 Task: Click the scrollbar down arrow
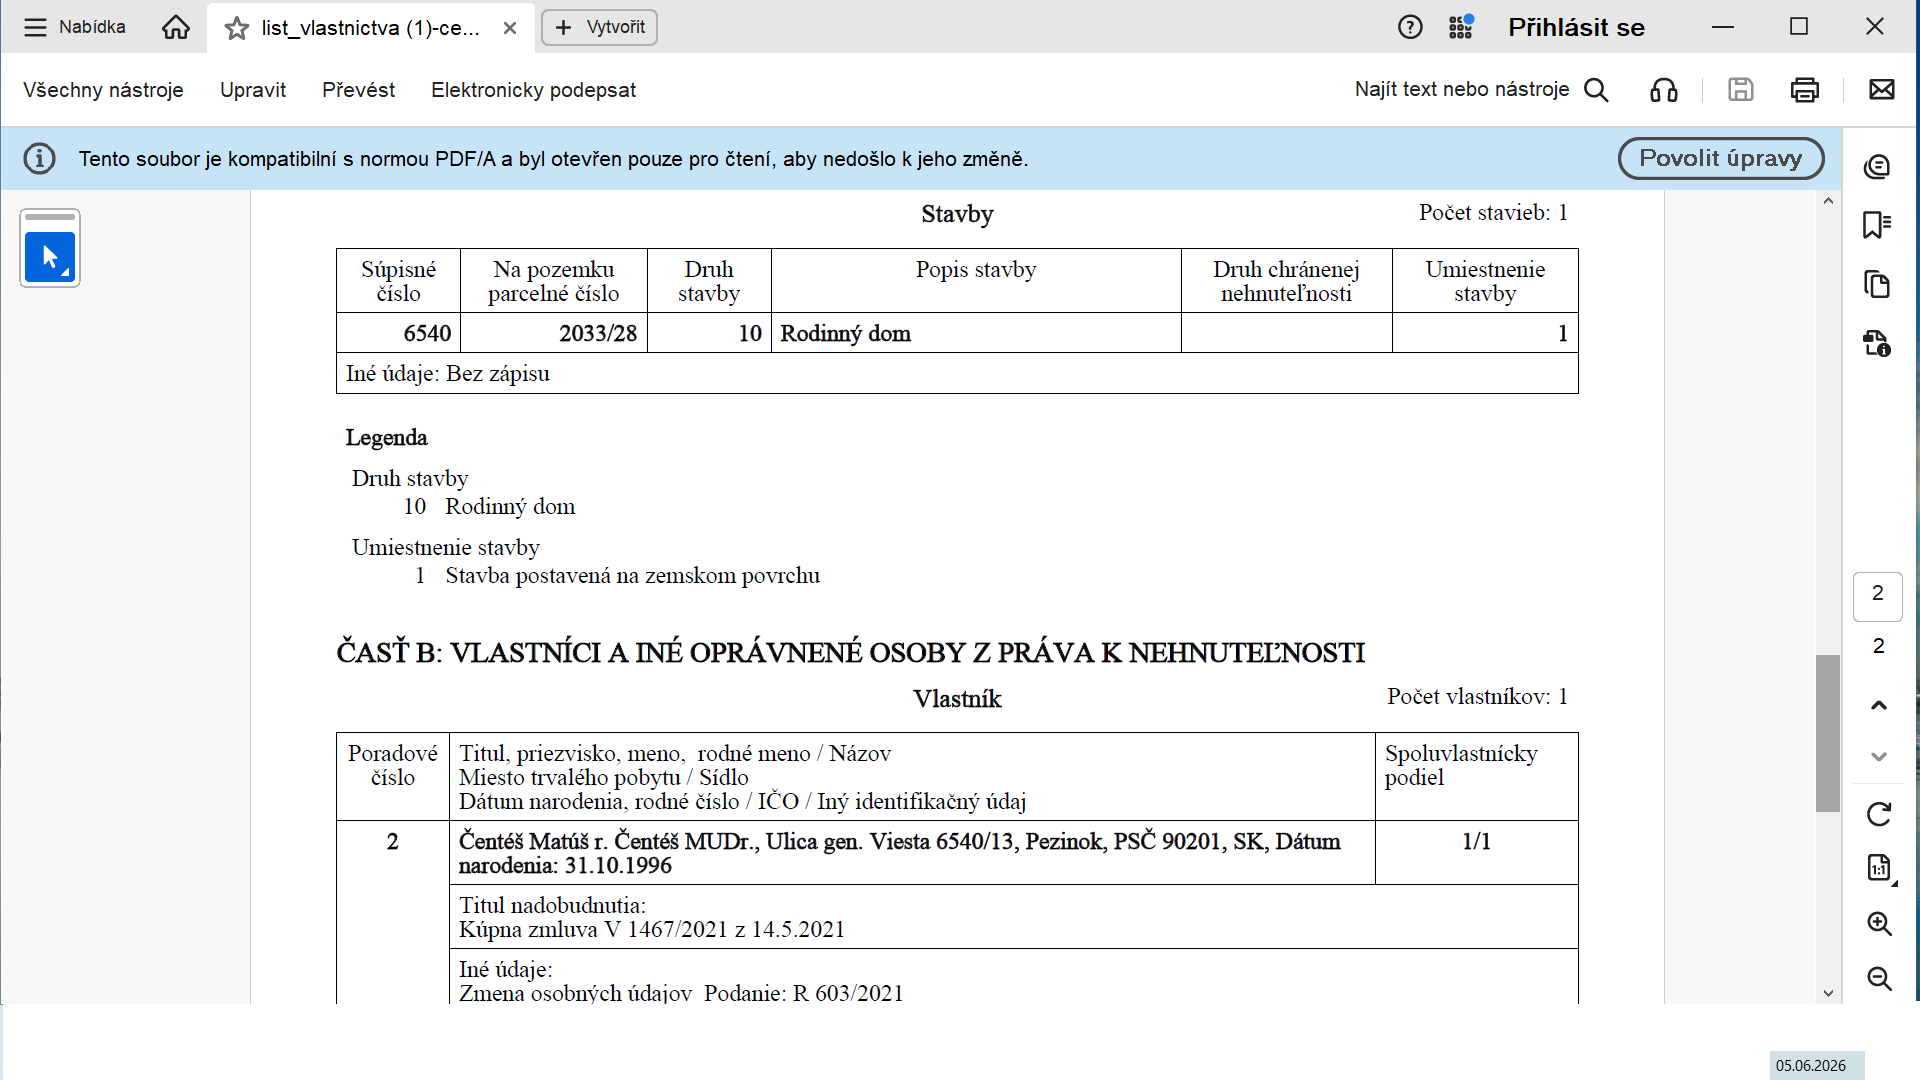pyautogui.click(x=1828, y=993)
